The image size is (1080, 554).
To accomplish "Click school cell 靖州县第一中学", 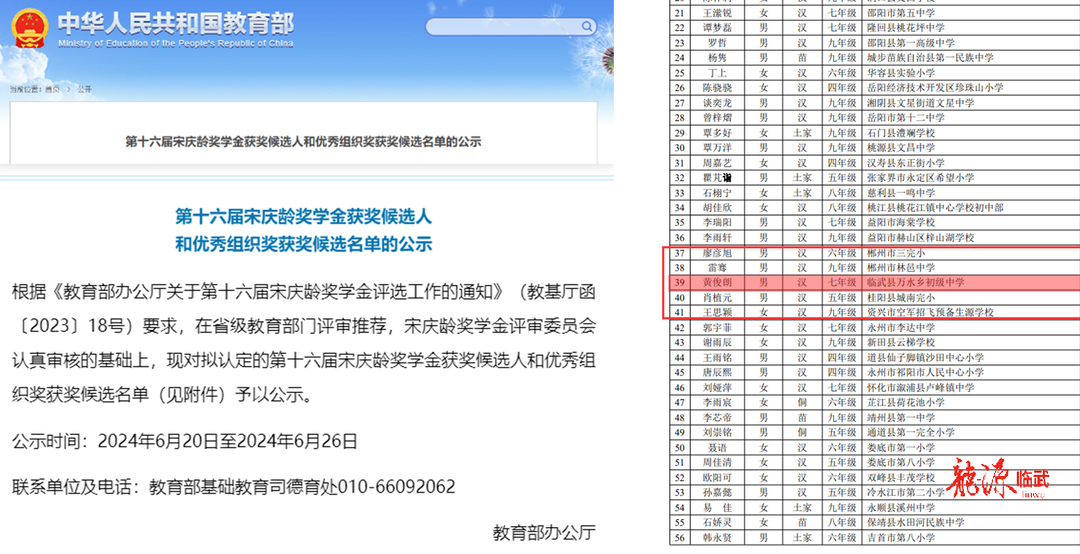I will tap(901, 418).
